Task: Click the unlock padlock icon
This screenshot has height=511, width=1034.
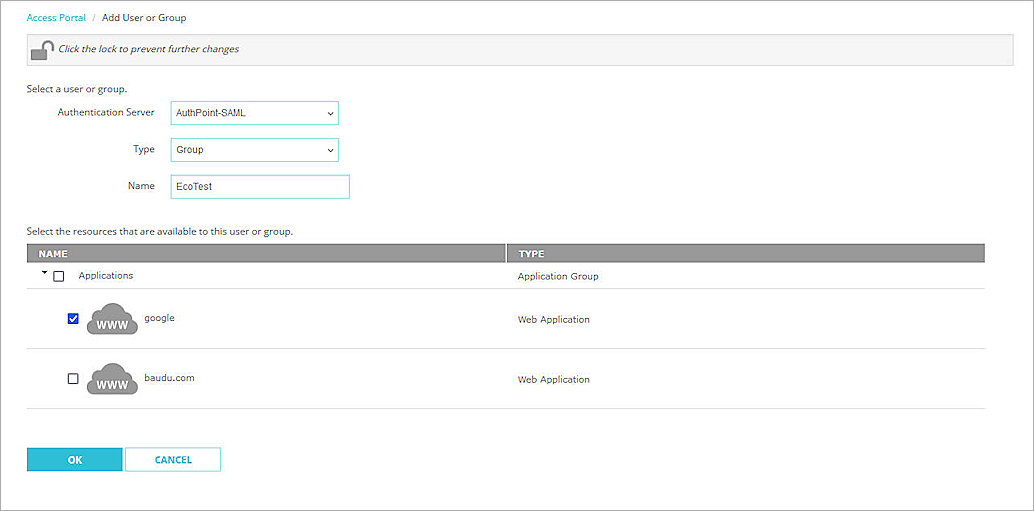Action: tap(42, 50)
